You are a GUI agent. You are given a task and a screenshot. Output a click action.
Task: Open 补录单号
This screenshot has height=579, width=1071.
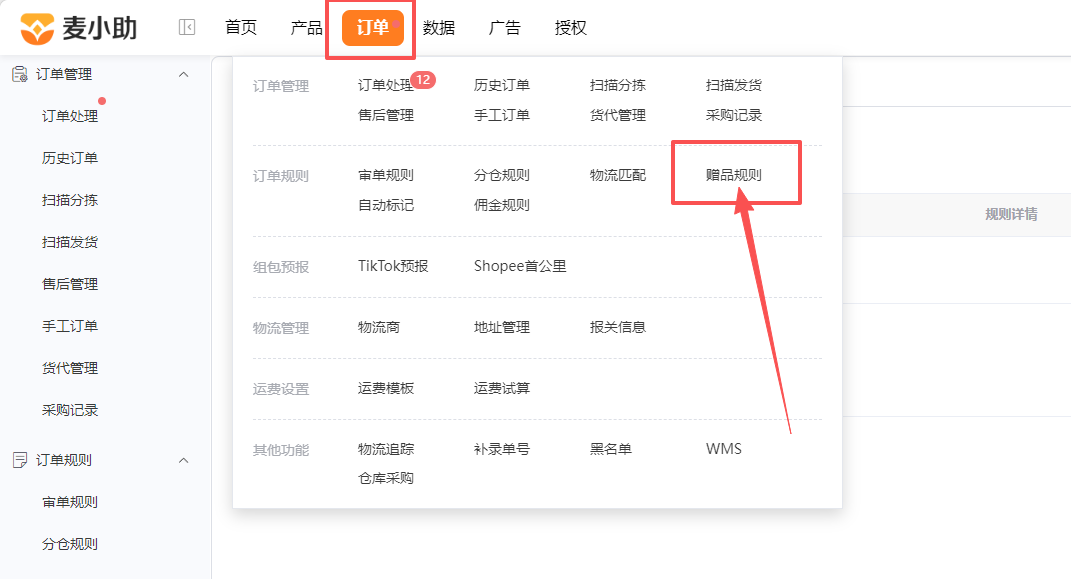(x=502, y=449)
